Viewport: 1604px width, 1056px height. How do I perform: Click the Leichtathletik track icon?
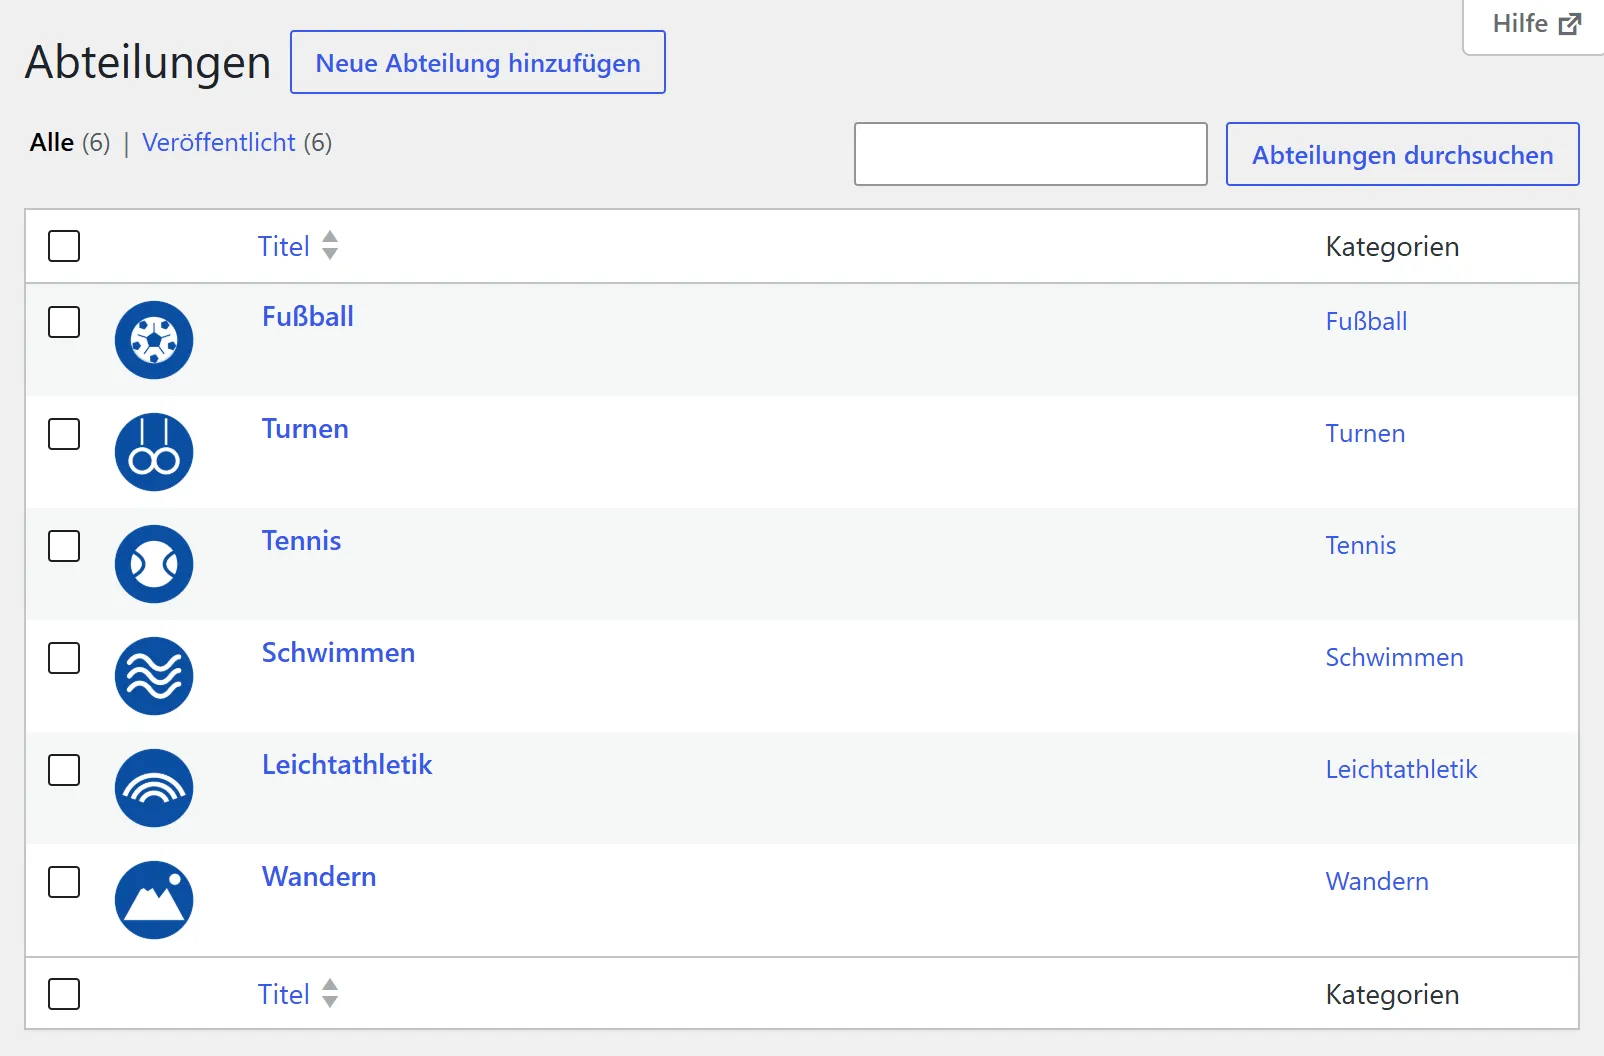(x=154, y=788)
